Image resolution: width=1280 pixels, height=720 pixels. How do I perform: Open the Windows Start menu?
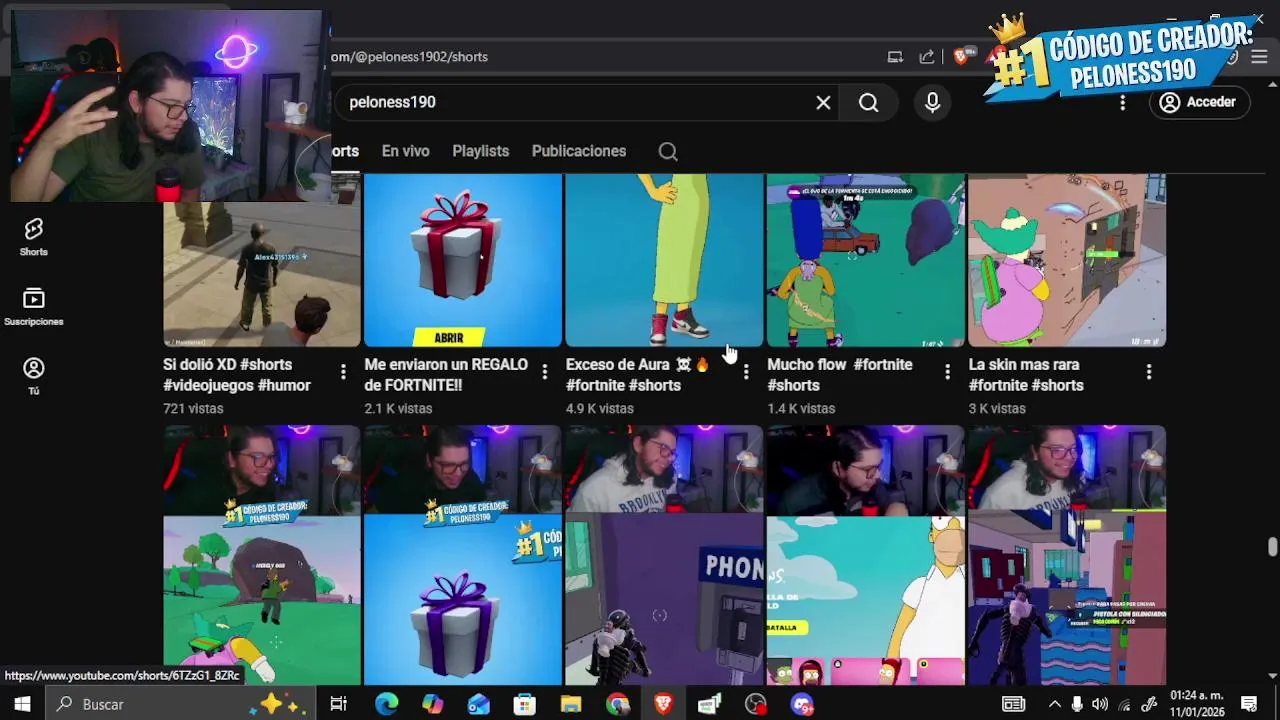pos(22,704)
